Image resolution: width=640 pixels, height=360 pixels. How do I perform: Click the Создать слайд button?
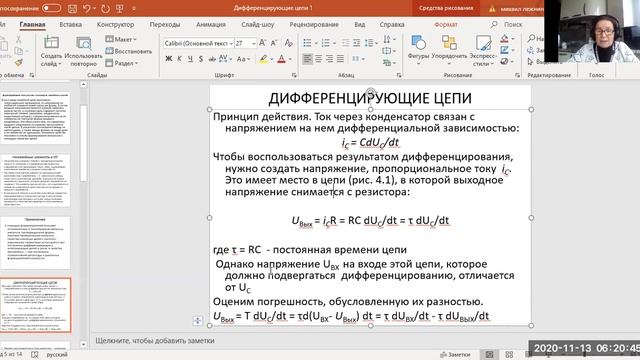(x=51, y=51)
